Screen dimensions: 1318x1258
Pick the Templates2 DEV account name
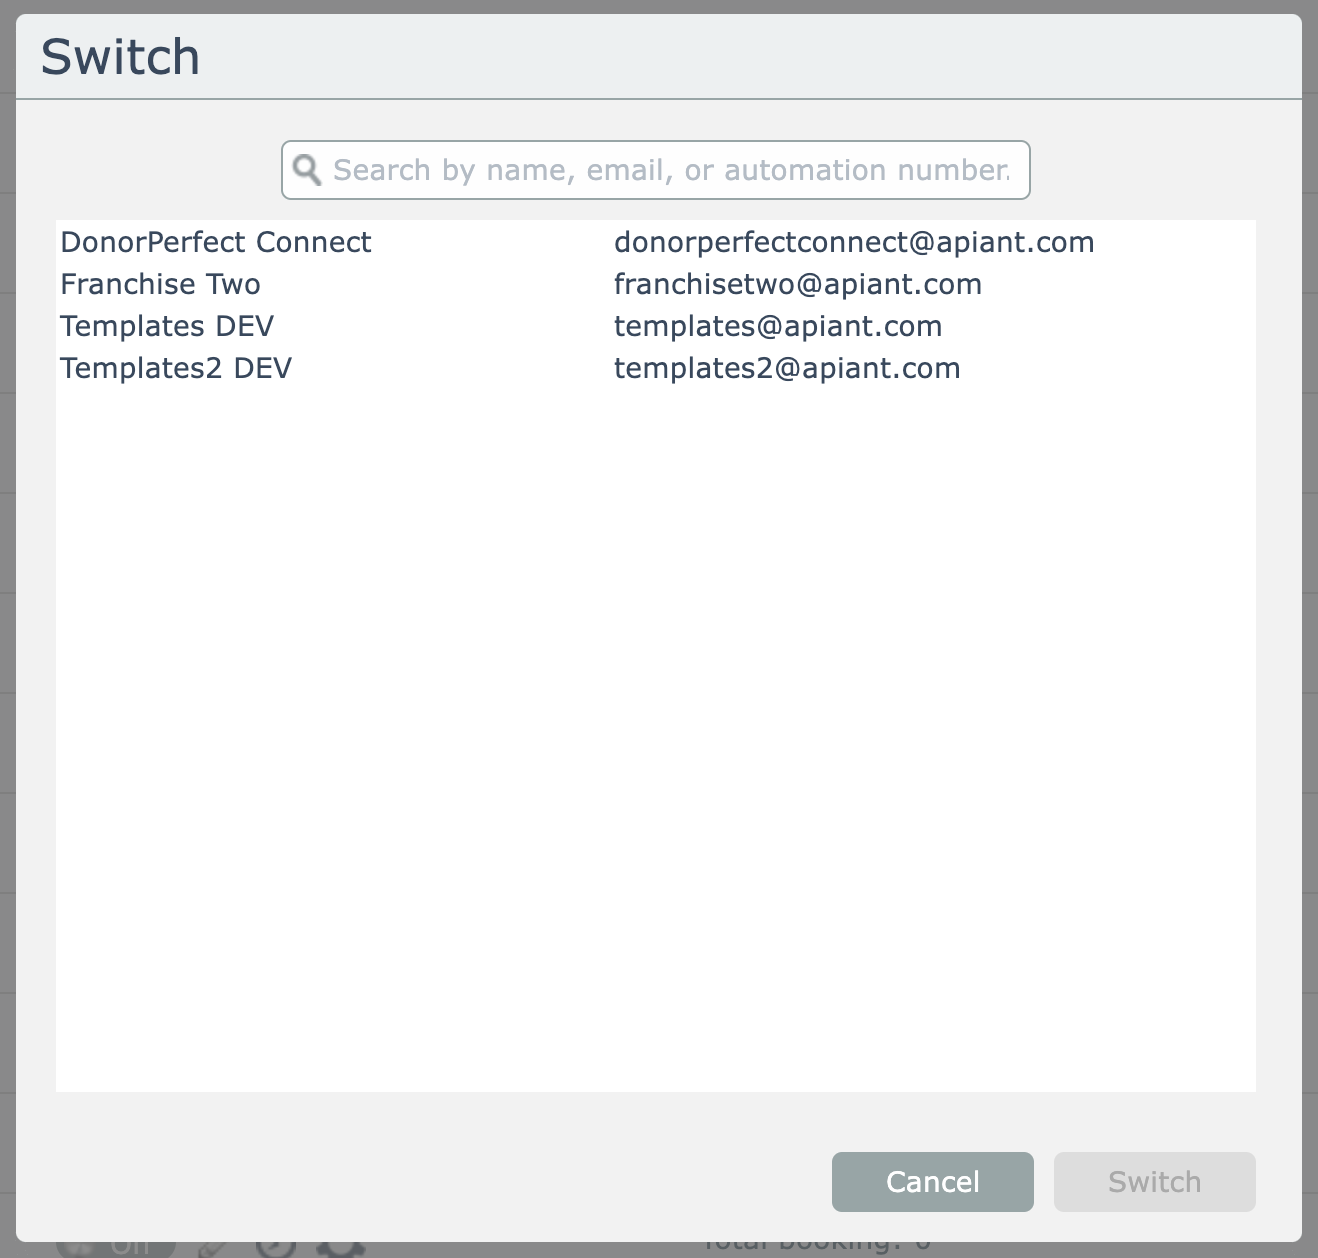tap(175, 368)
